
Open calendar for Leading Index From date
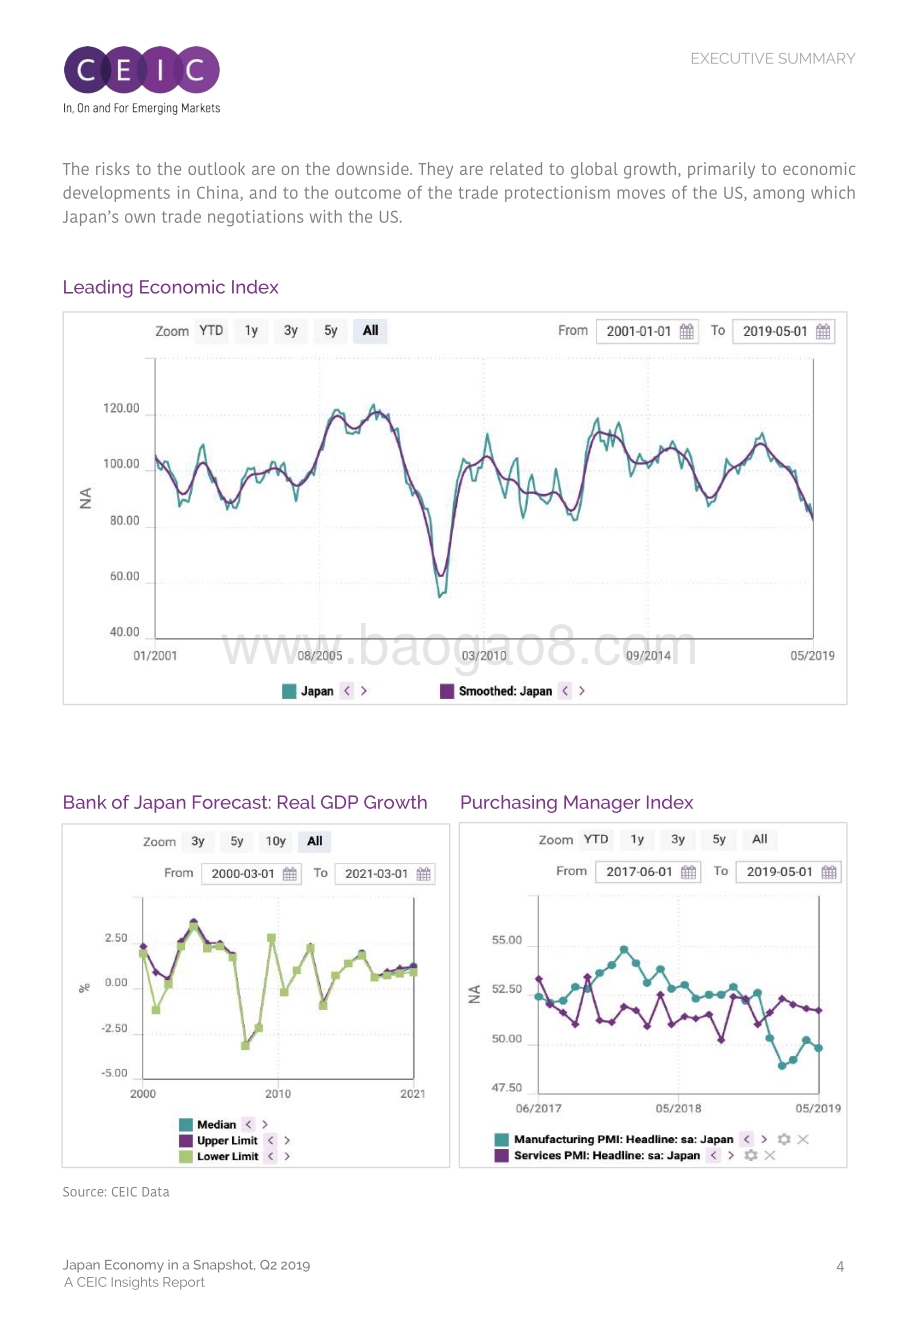pyautogui.click(x=687, y=332)
